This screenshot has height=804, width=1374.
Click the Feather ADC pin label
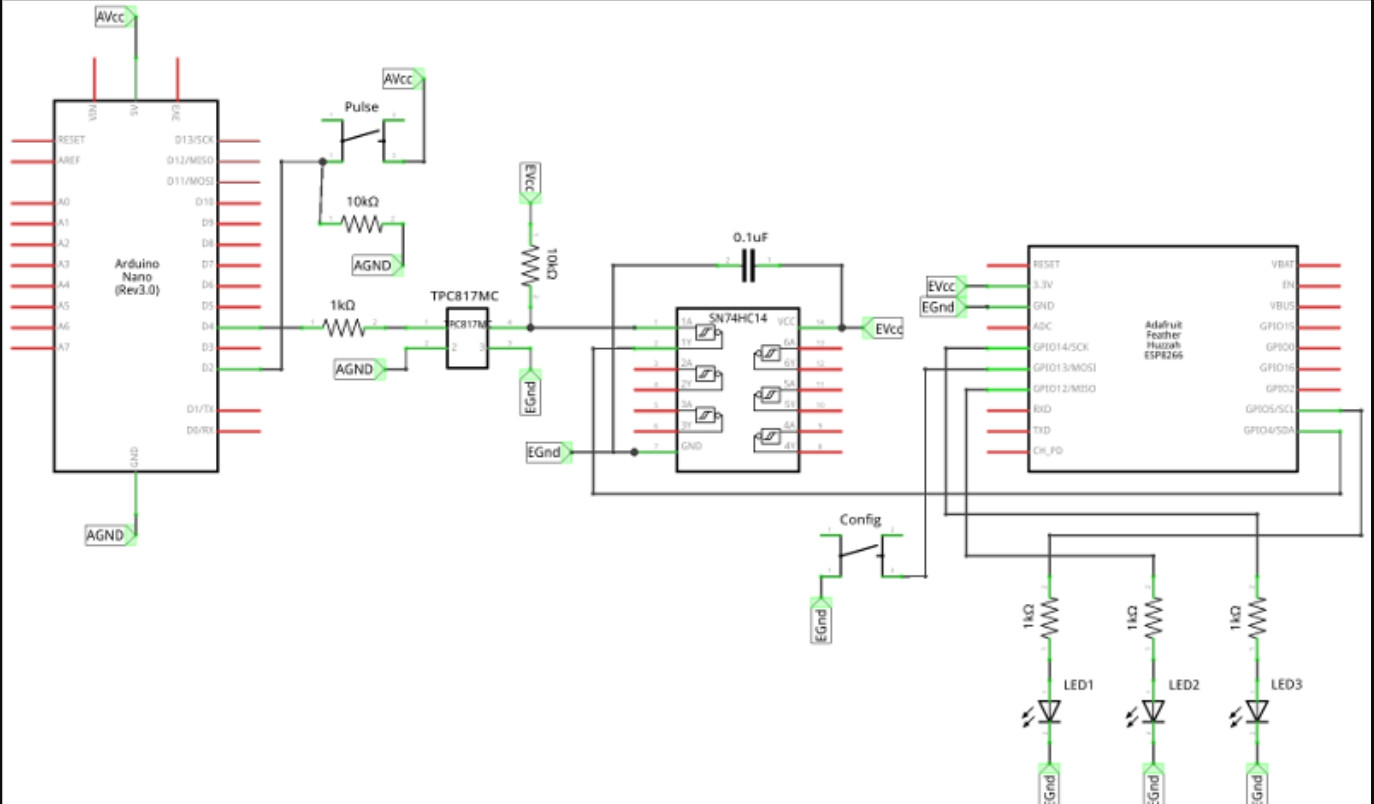1043,327
